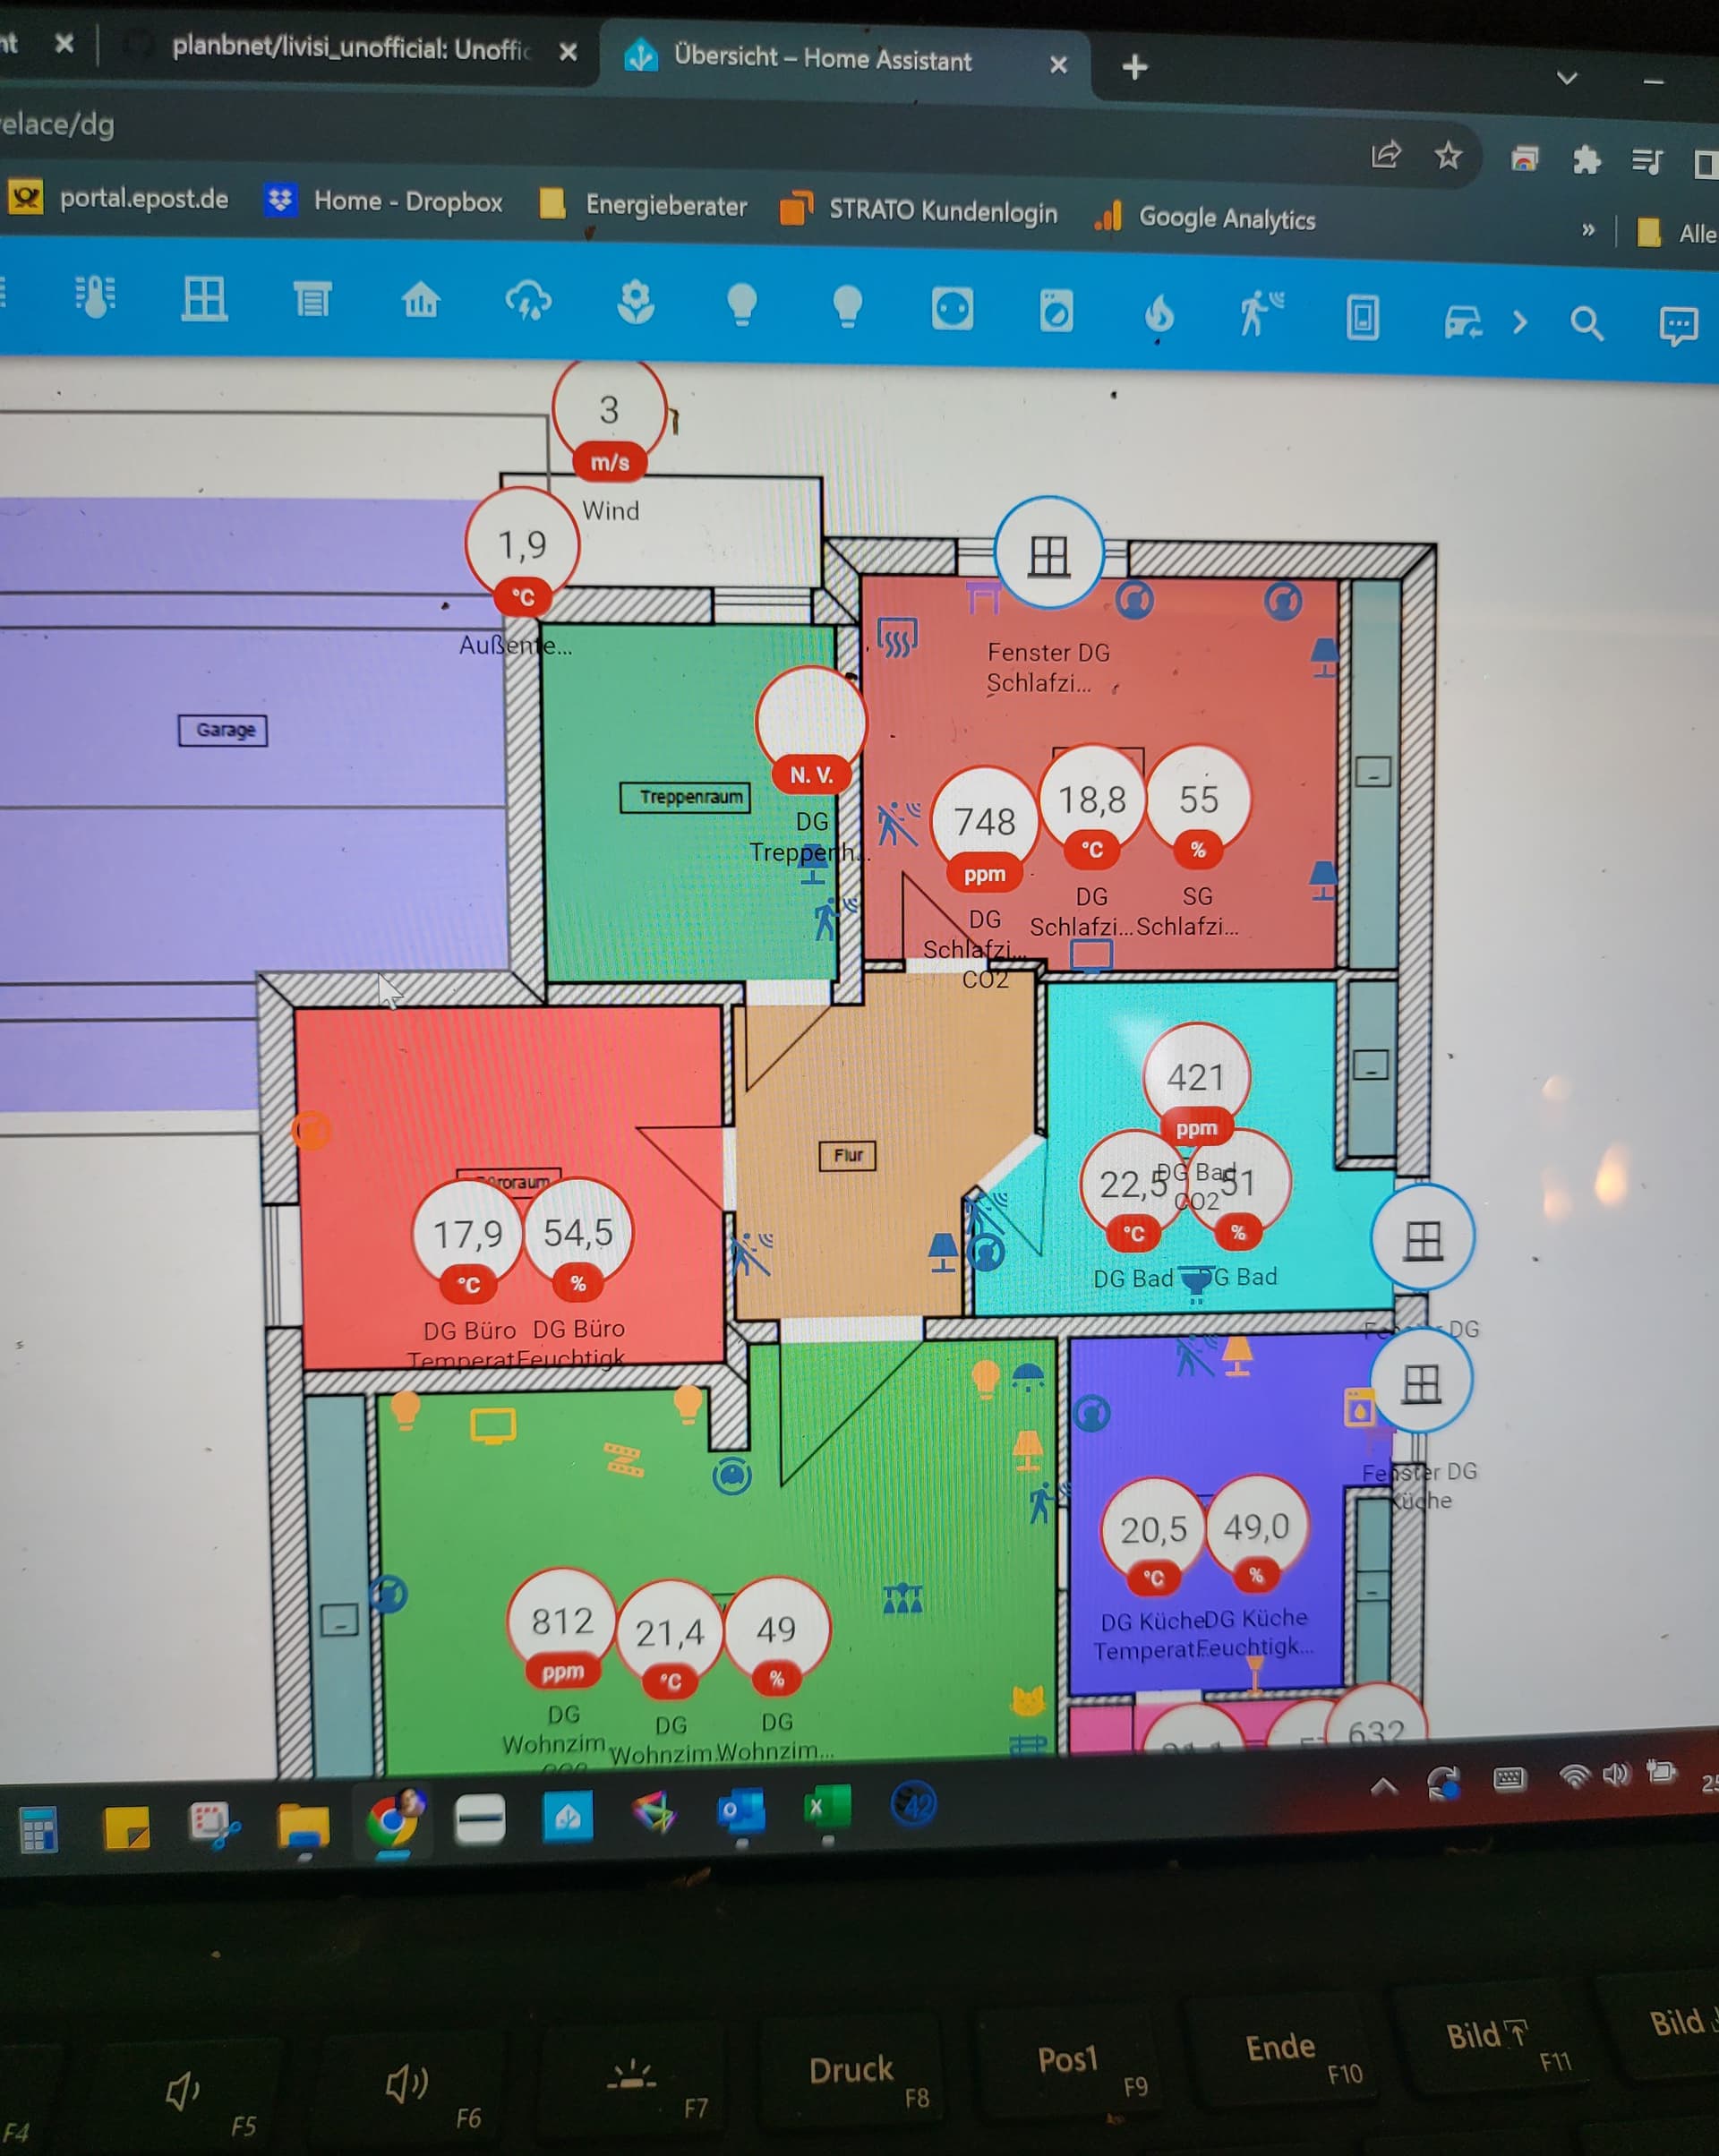Toggle the orange ceiling lamp in Küche
Screen dimensions: 1719x2156
(x=1237, y=1356)
